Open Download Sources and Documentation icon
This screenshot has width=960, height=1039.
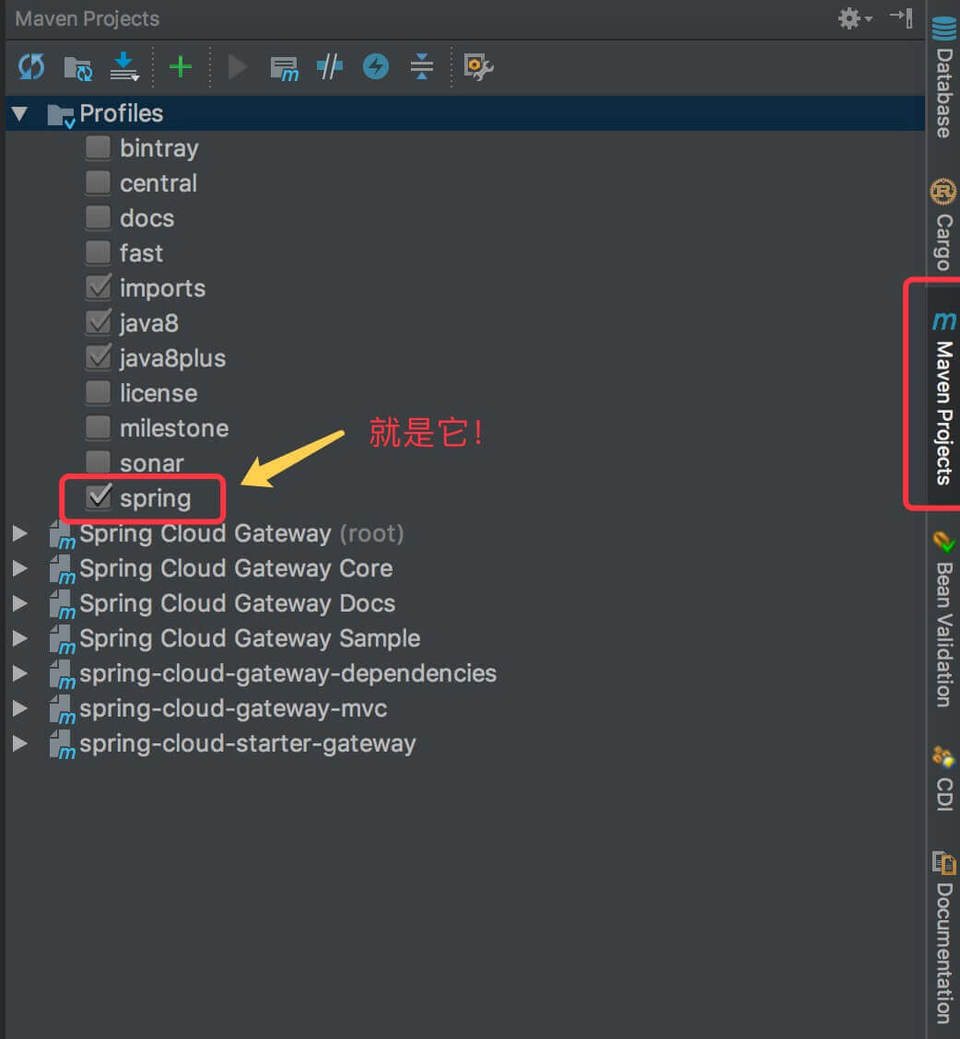[122, 66]
